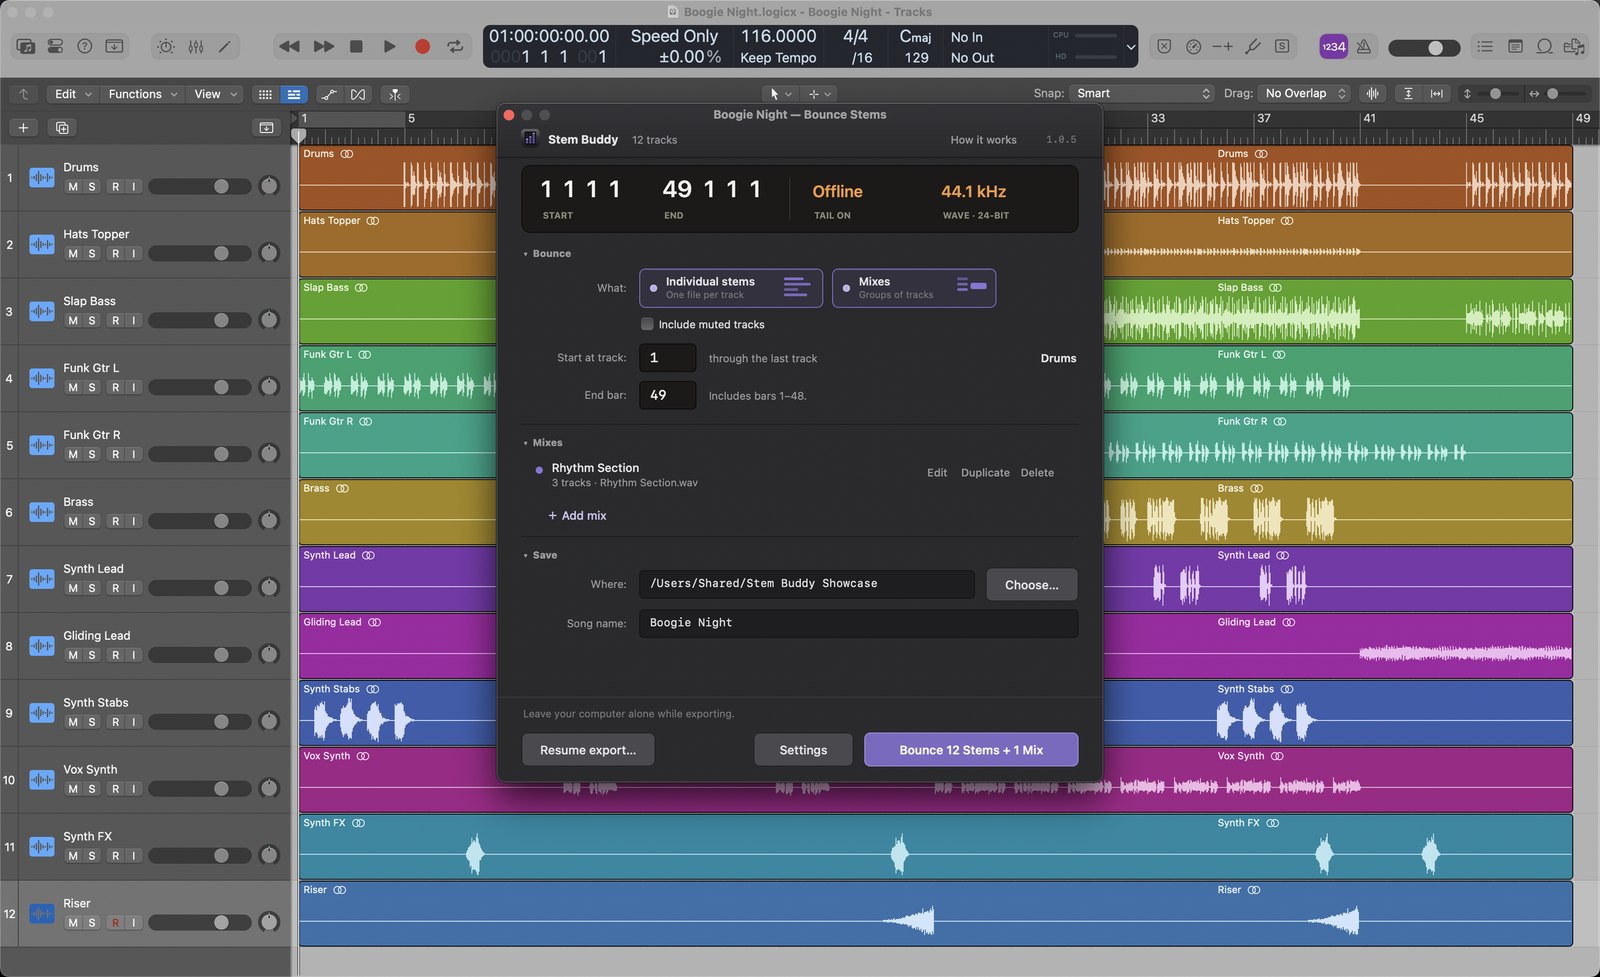The height and width of the screenshot is (977, 1600).
Task: Click the master volume slider in toolbar
Action: [x=1424, y=47]
